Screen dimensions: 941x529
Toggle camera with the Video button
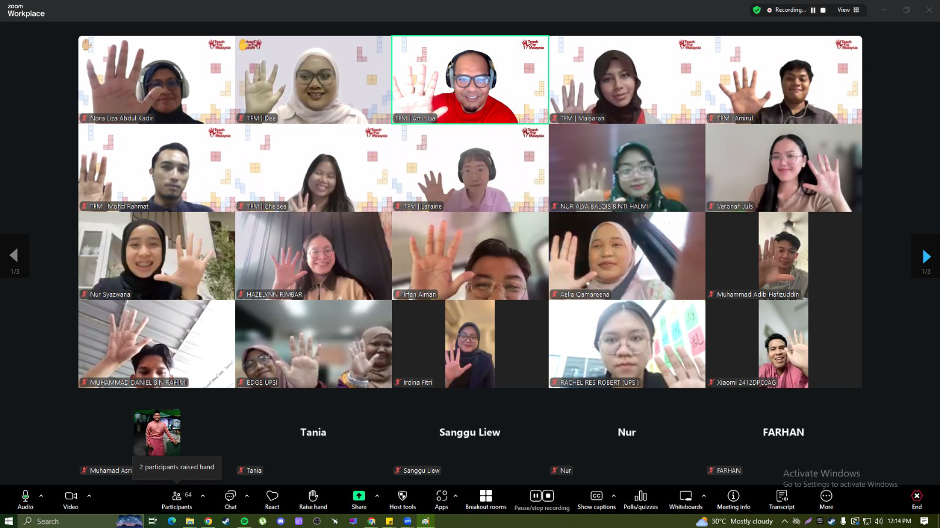[x=71, y=498]
